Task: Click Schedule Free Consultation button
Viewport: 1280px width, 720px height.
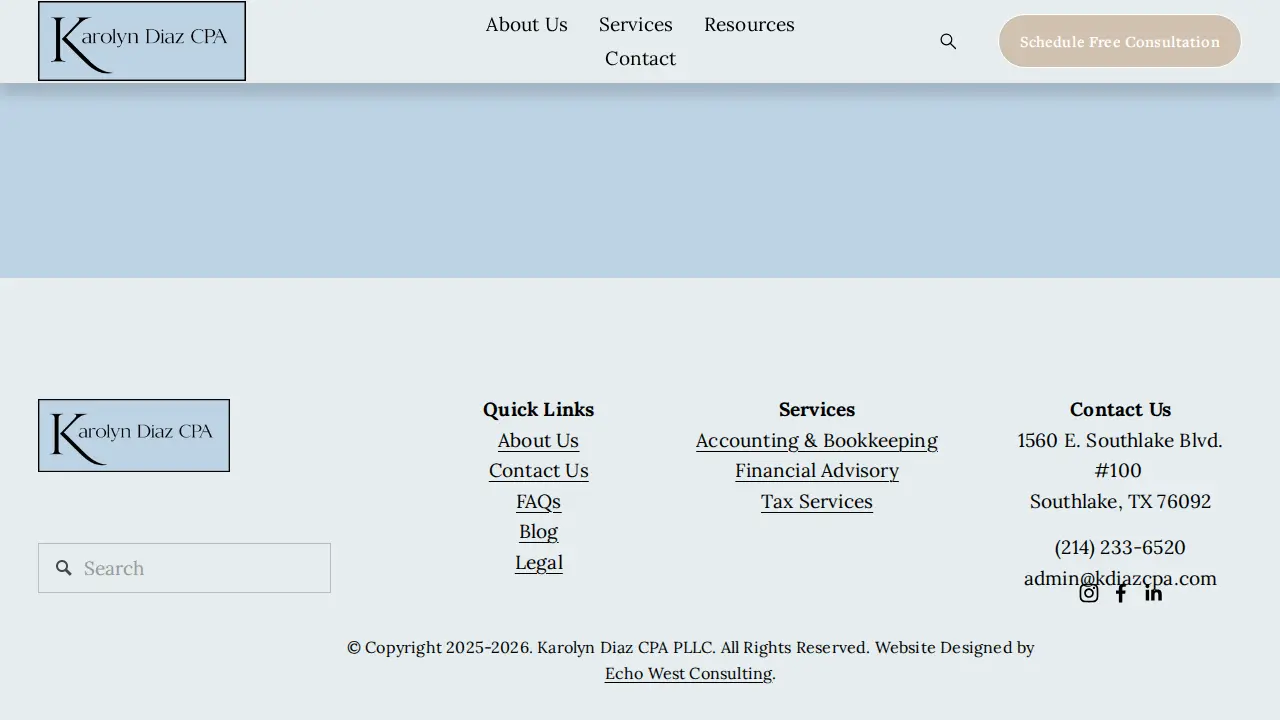Action: click(1120, 41)
